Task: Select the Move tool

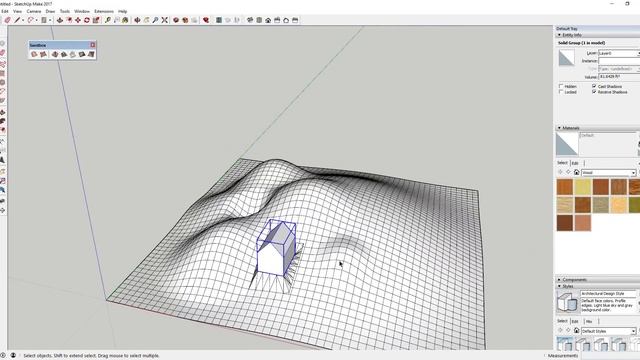Action: (x=78, y=20)
